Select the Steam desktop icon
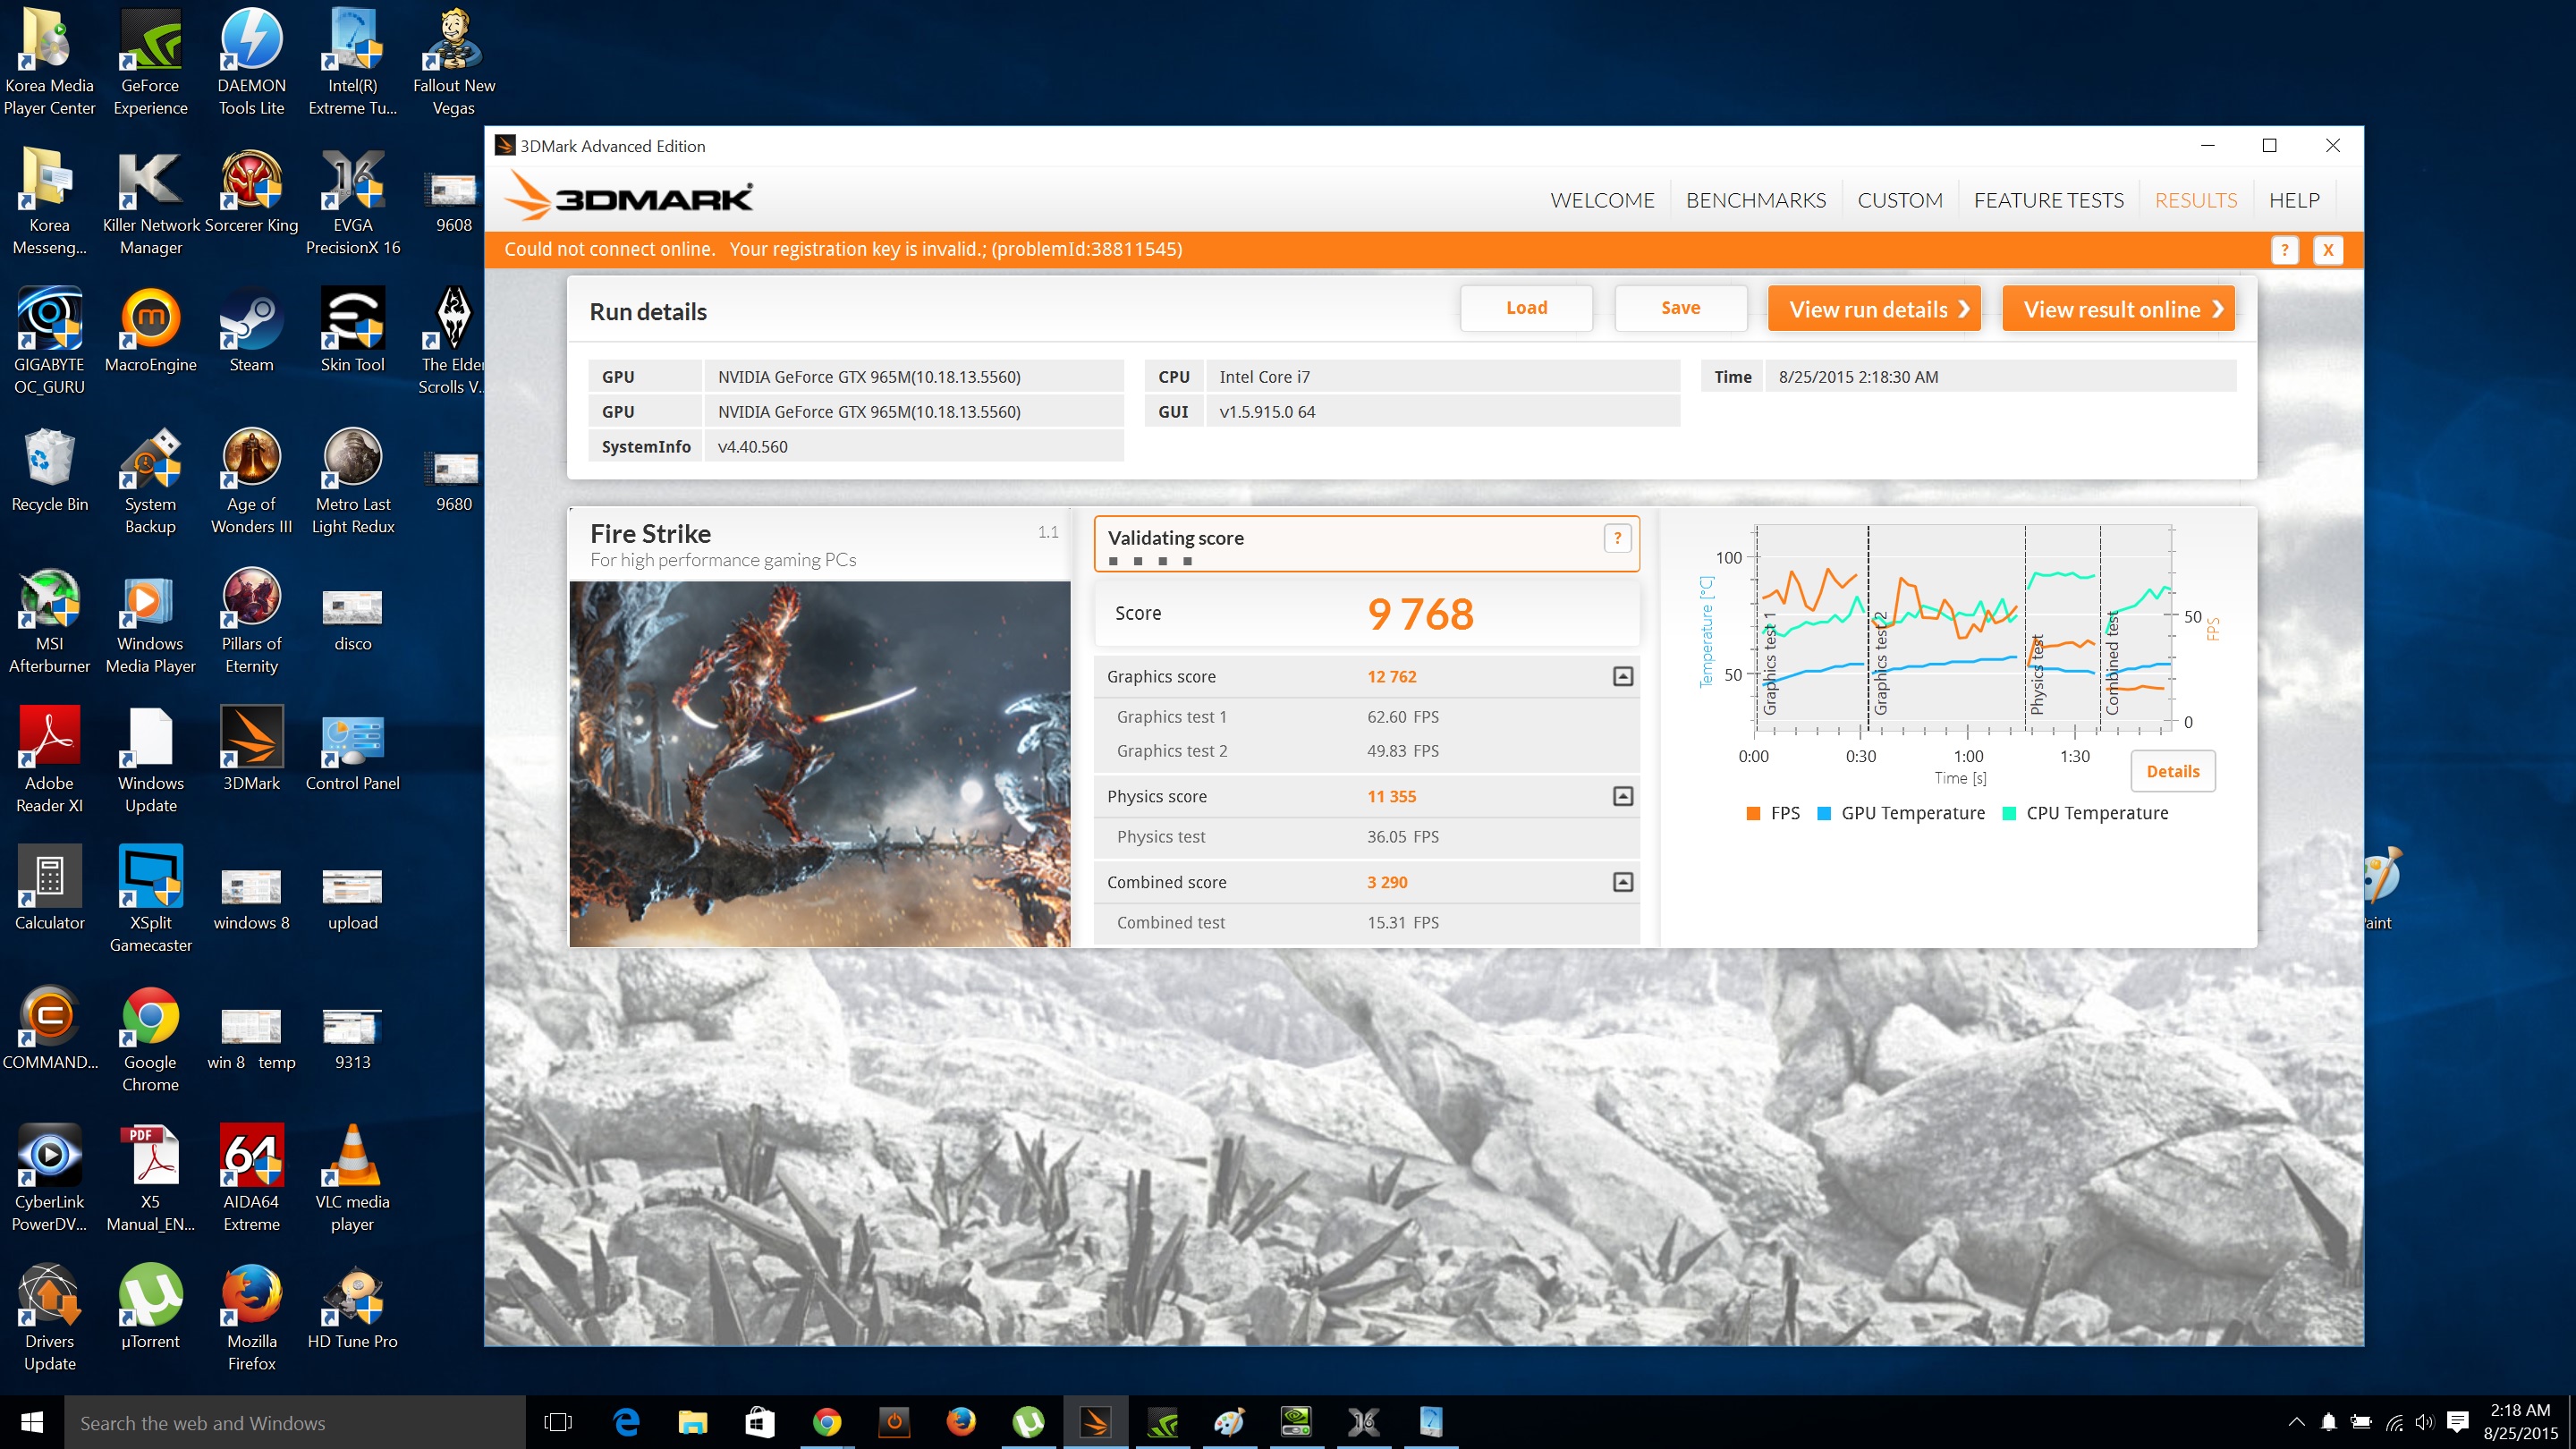Viewport: 2576px width, 1449px height. coord(251,331)
